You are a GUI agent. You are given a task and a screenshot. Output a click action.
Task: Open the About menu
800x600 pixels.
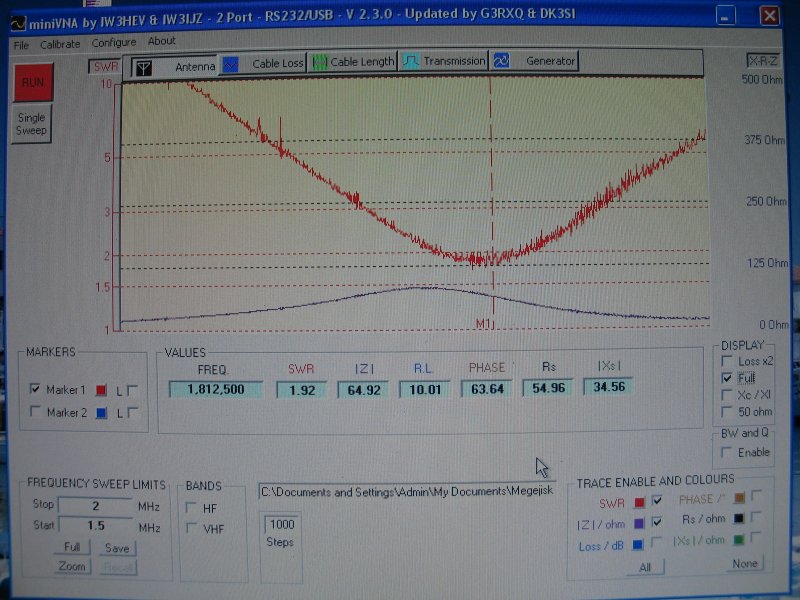162,41
